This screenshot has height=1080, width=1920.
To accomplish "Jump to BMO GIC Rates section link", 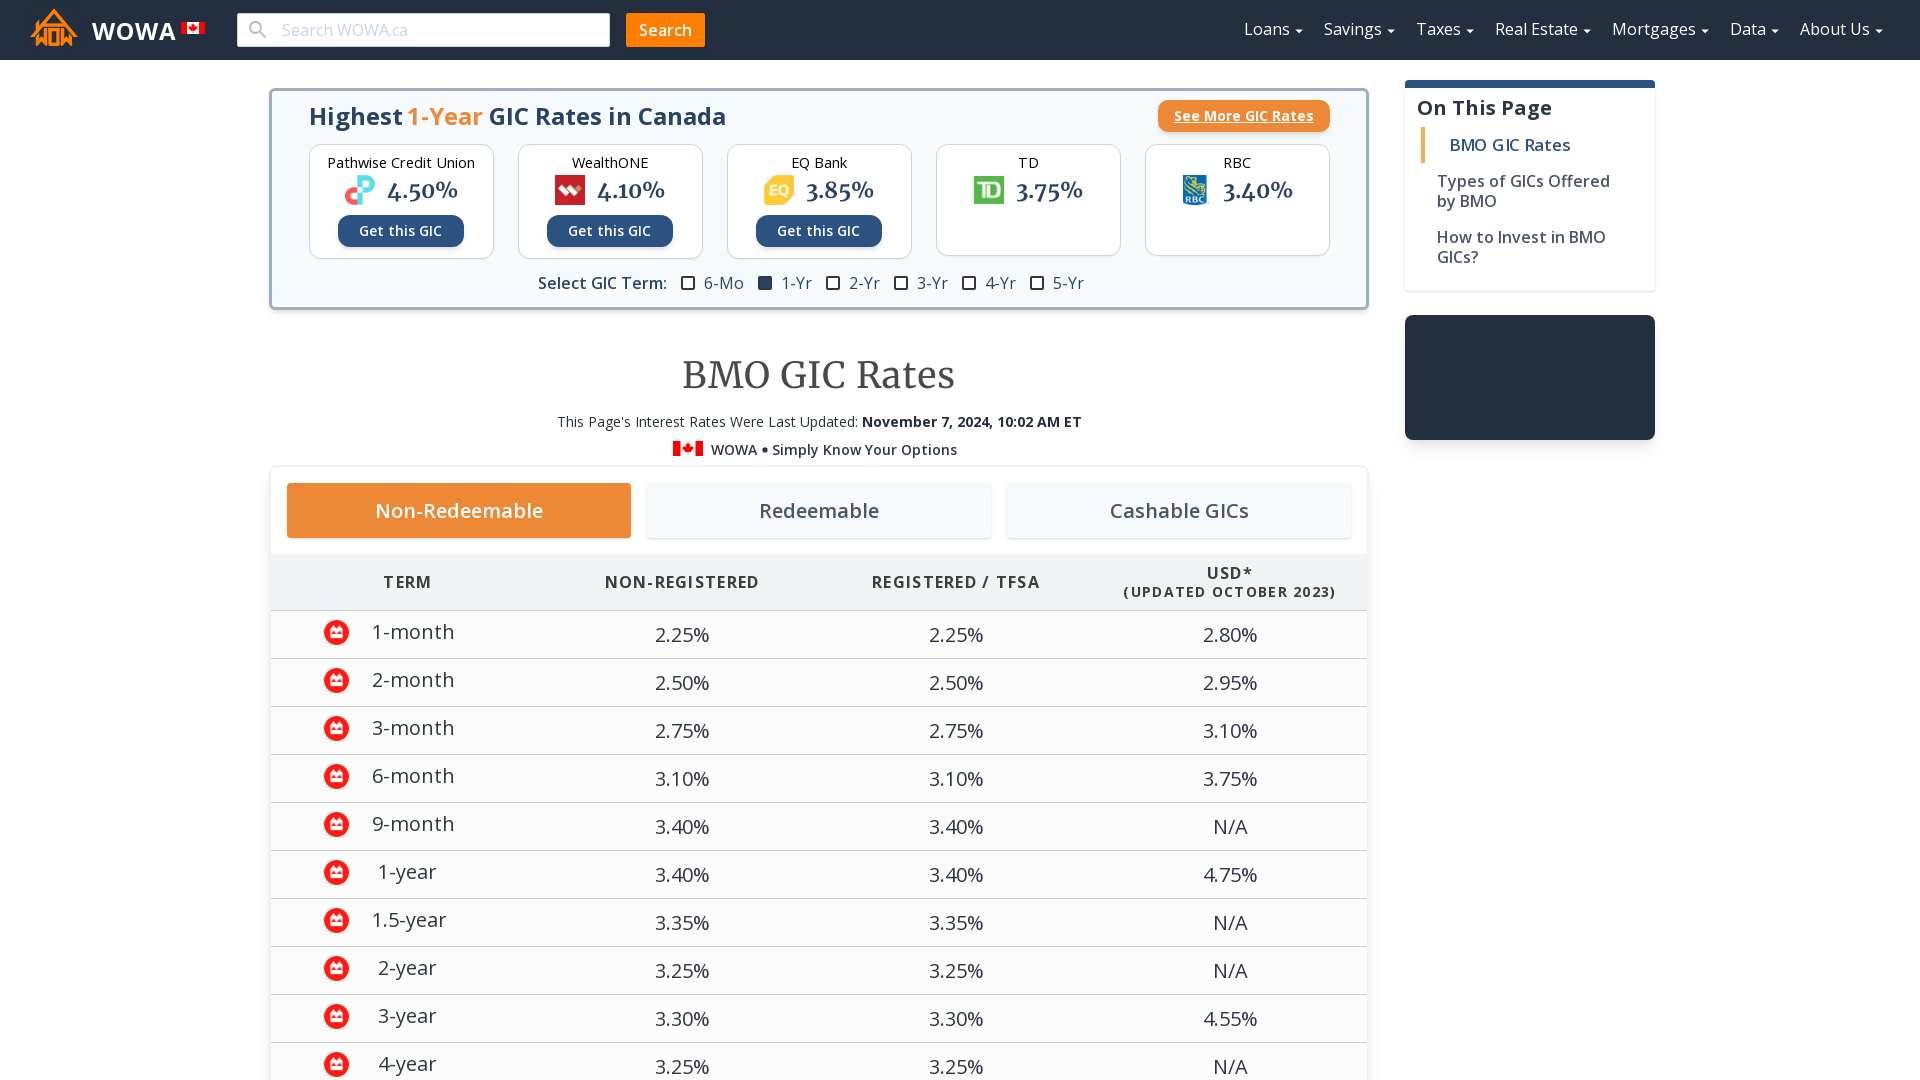I will (1509, 145).
